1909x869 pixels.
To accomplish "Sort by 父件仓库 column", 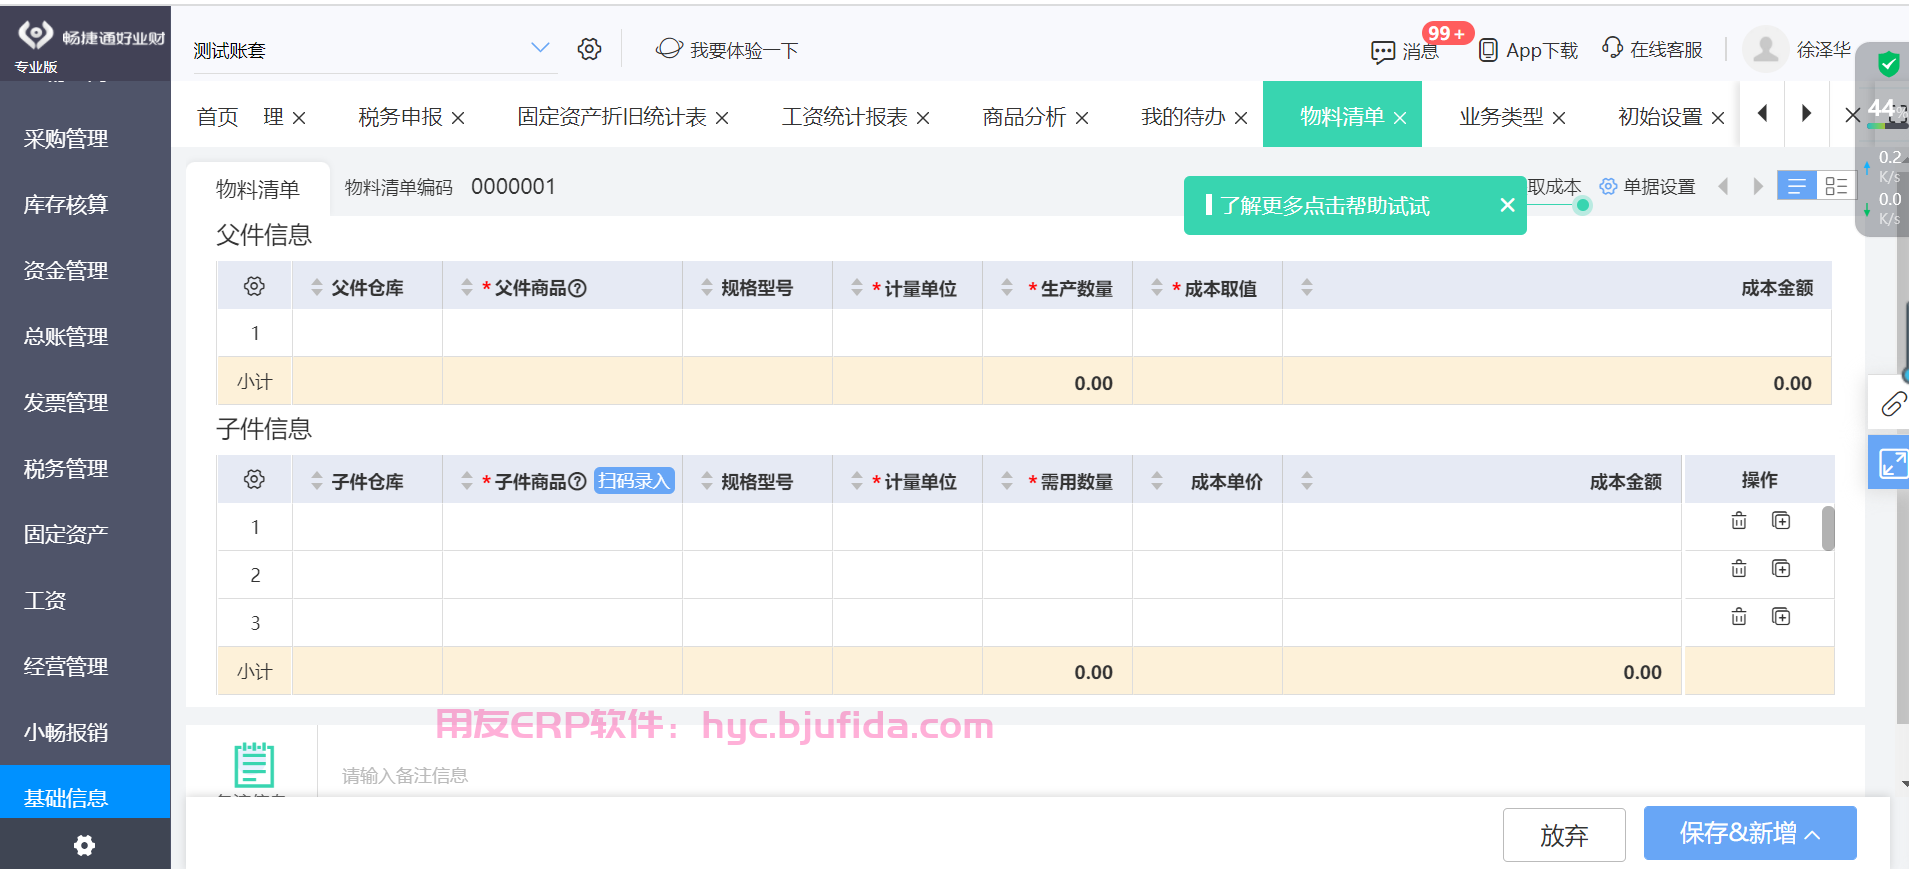I will pyautogui.click(x=316, y=288).
